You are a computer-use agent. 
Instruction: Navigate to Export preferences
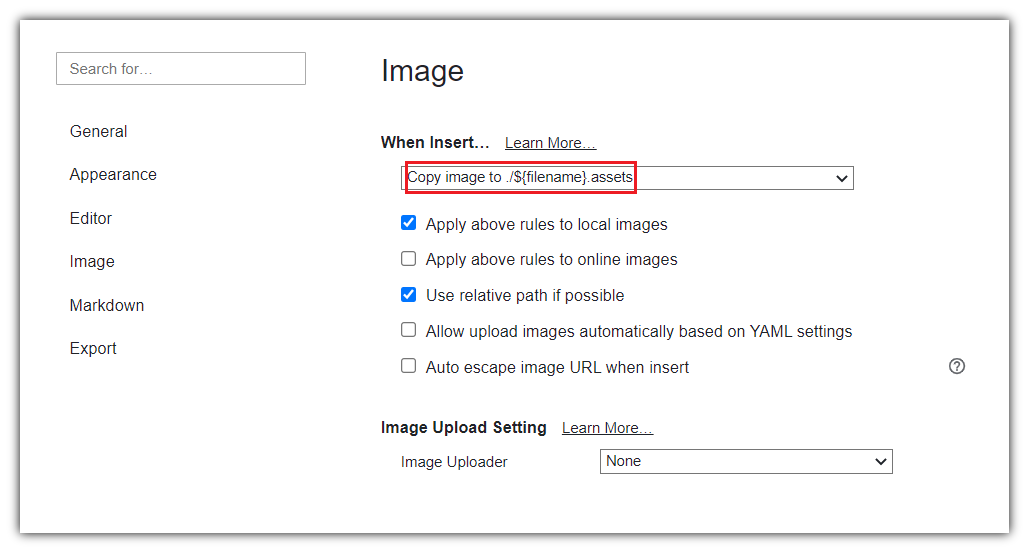(93, 348)
